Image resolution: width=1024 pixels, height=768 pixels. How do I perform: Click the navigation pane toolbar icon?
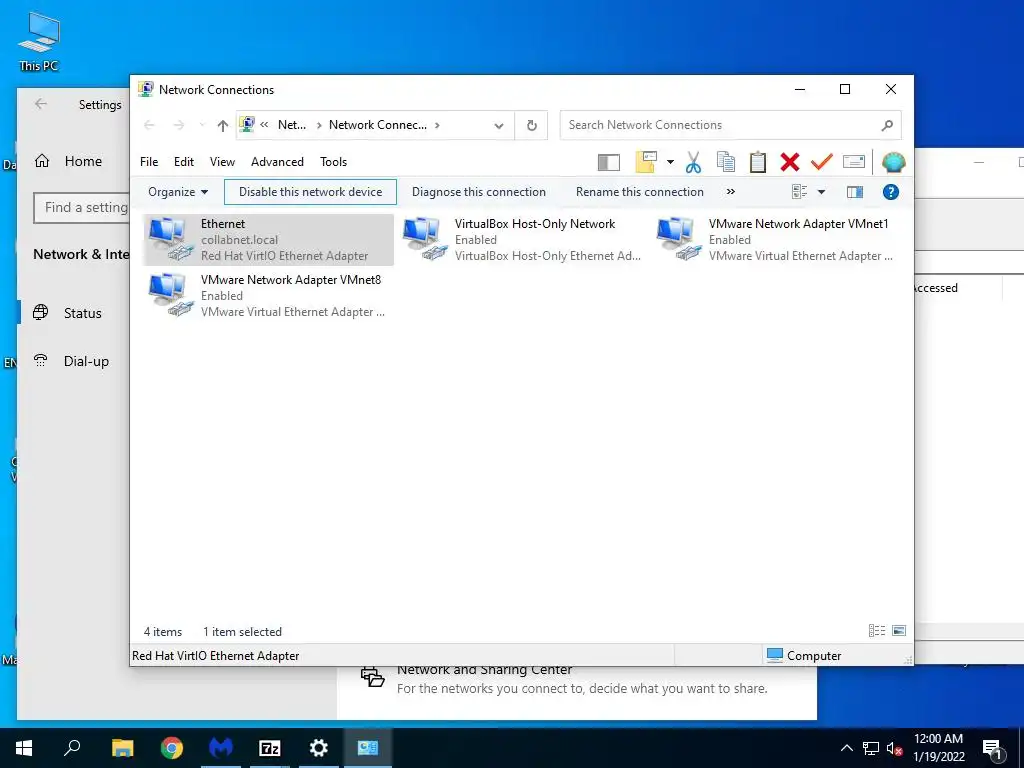click(x=608, y=162)
